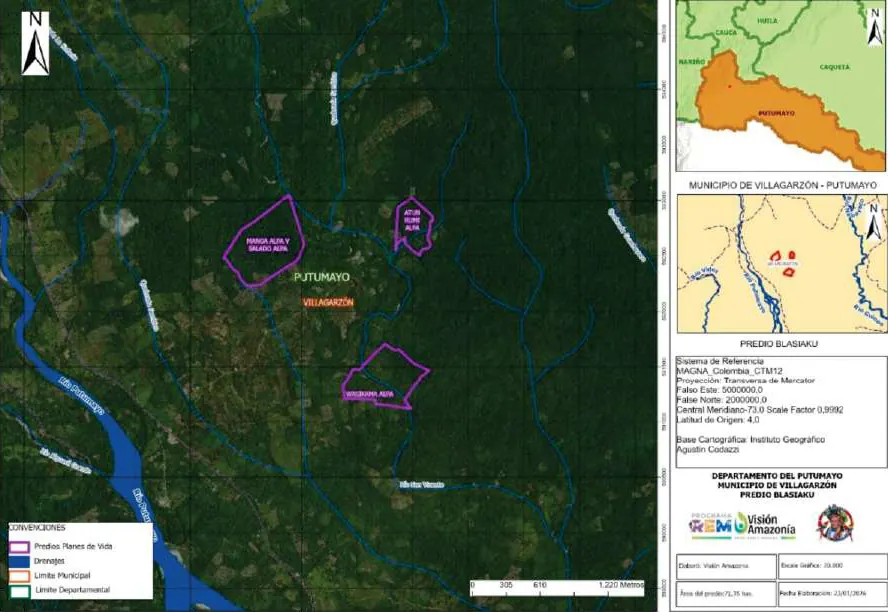
Task: Select the Manga Alpa y Salado Alpa polygon
Action: tap(264, 242)
